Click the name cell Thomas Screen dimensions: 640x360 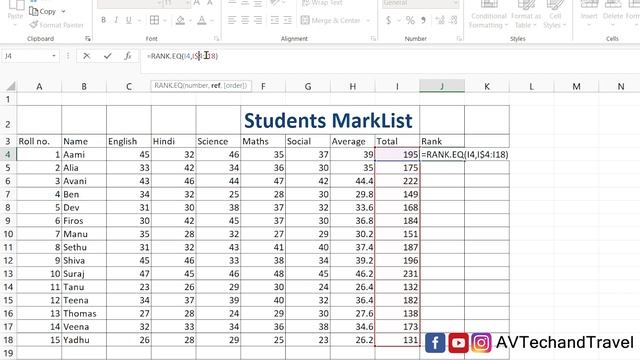84,313
